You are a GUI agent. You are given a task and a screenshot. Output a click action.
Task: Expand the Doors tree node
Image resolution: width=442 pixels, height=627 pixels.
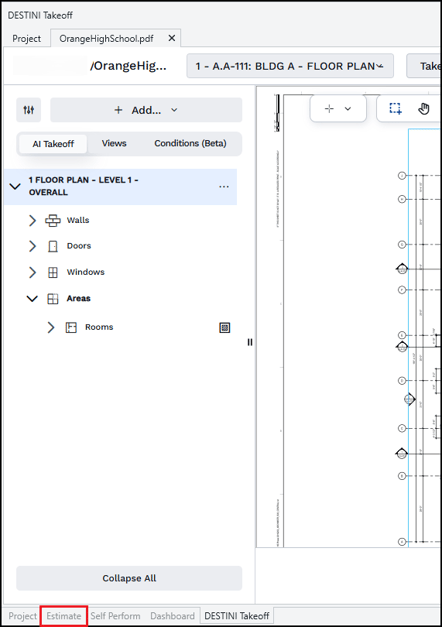[32, 246]
